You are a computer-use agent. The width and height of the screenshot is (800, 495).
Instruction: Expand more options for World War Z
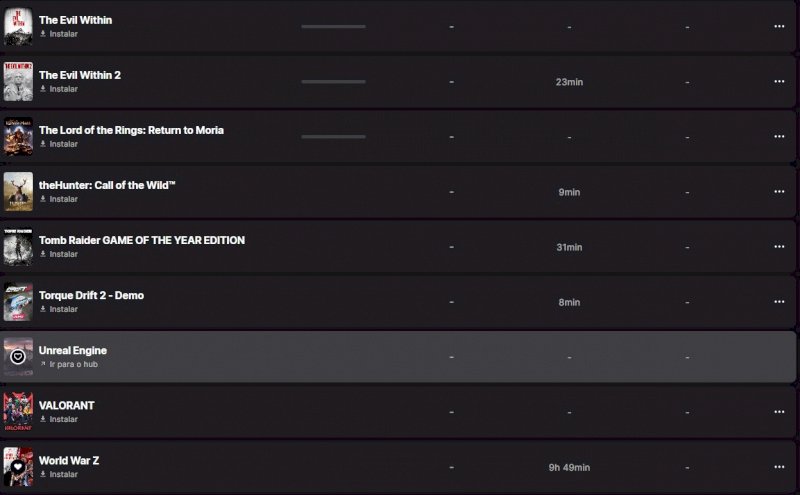[x=779, y=467]
